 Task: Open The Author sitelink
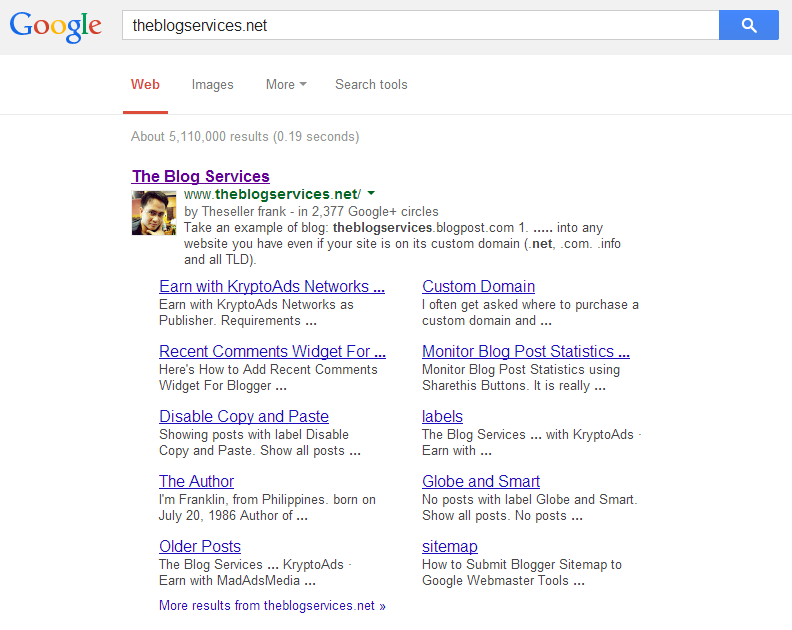click(x=196, y=481)
